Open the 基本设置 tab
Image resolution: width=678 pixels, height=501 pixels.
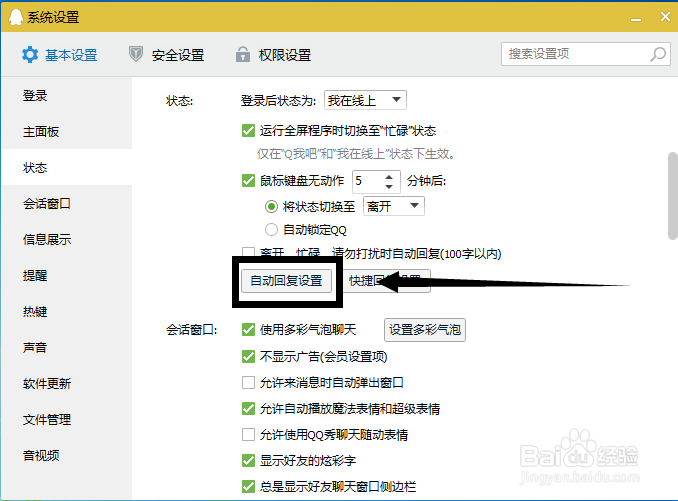coord(60,55)
